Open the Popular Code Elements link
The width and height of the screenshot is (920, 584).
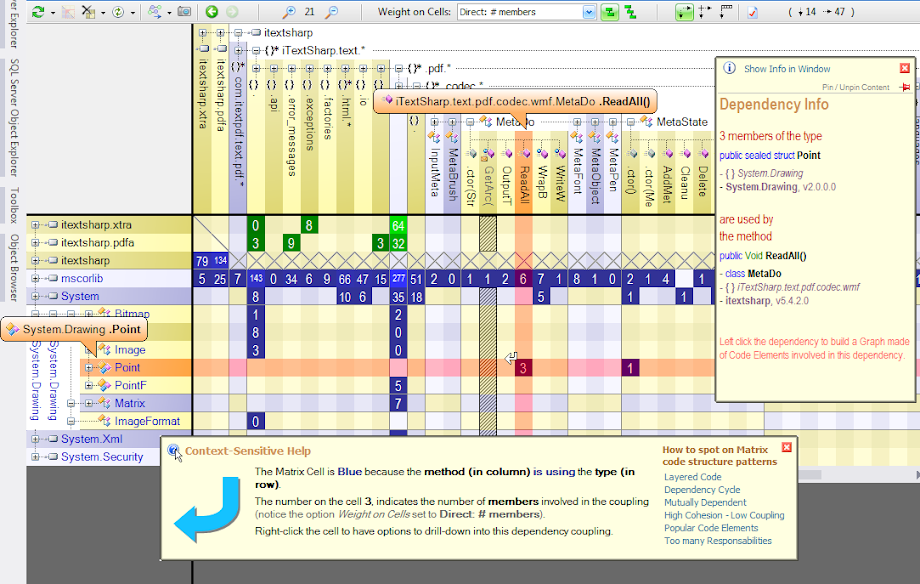coord(711,528)
